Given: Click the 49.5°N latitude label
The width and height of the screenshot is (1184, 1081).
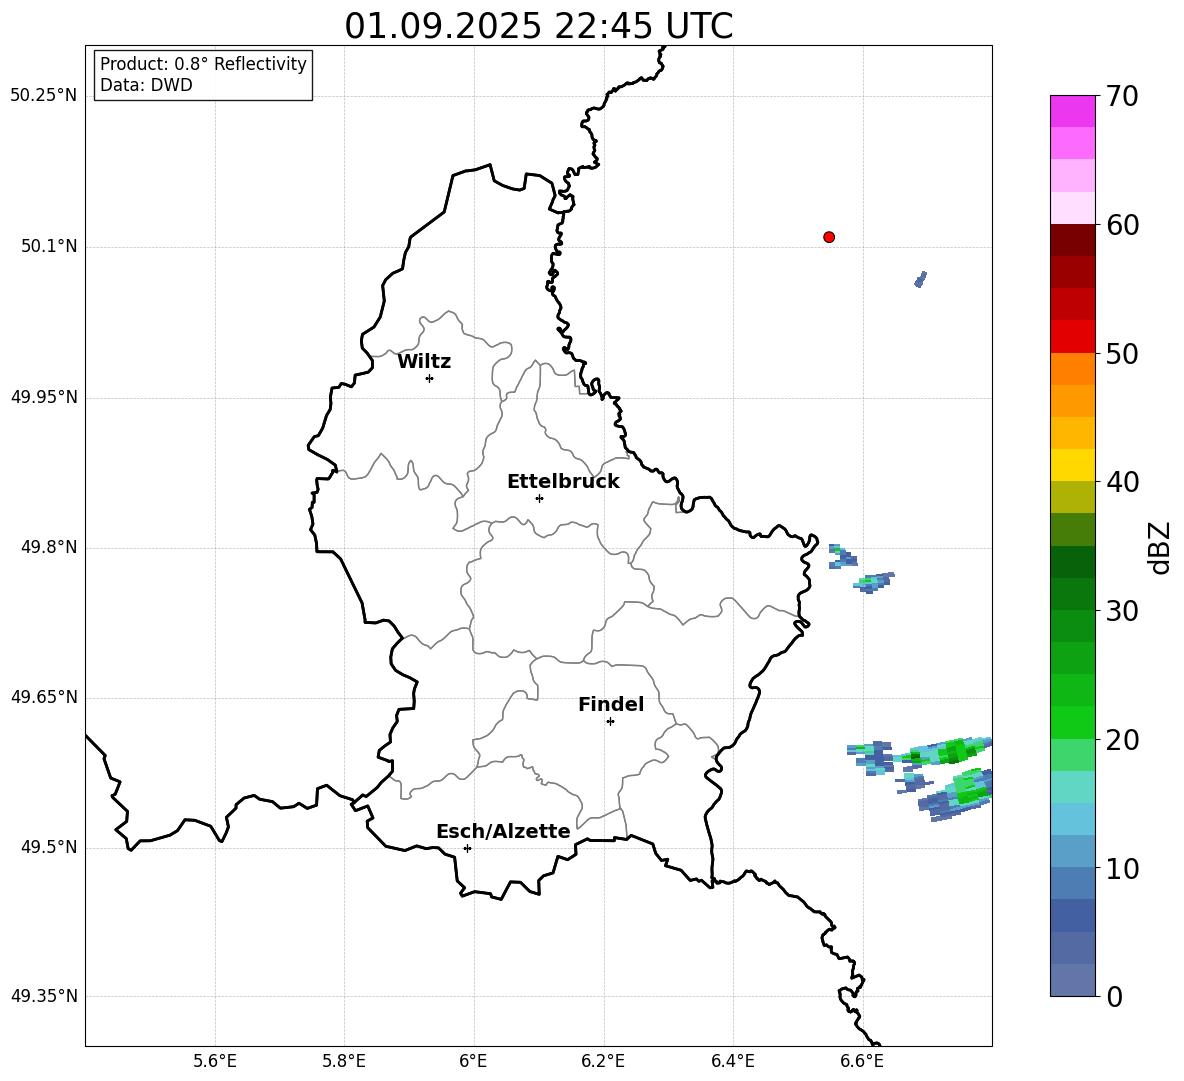Looking at the screenshot, I should 50,847.
